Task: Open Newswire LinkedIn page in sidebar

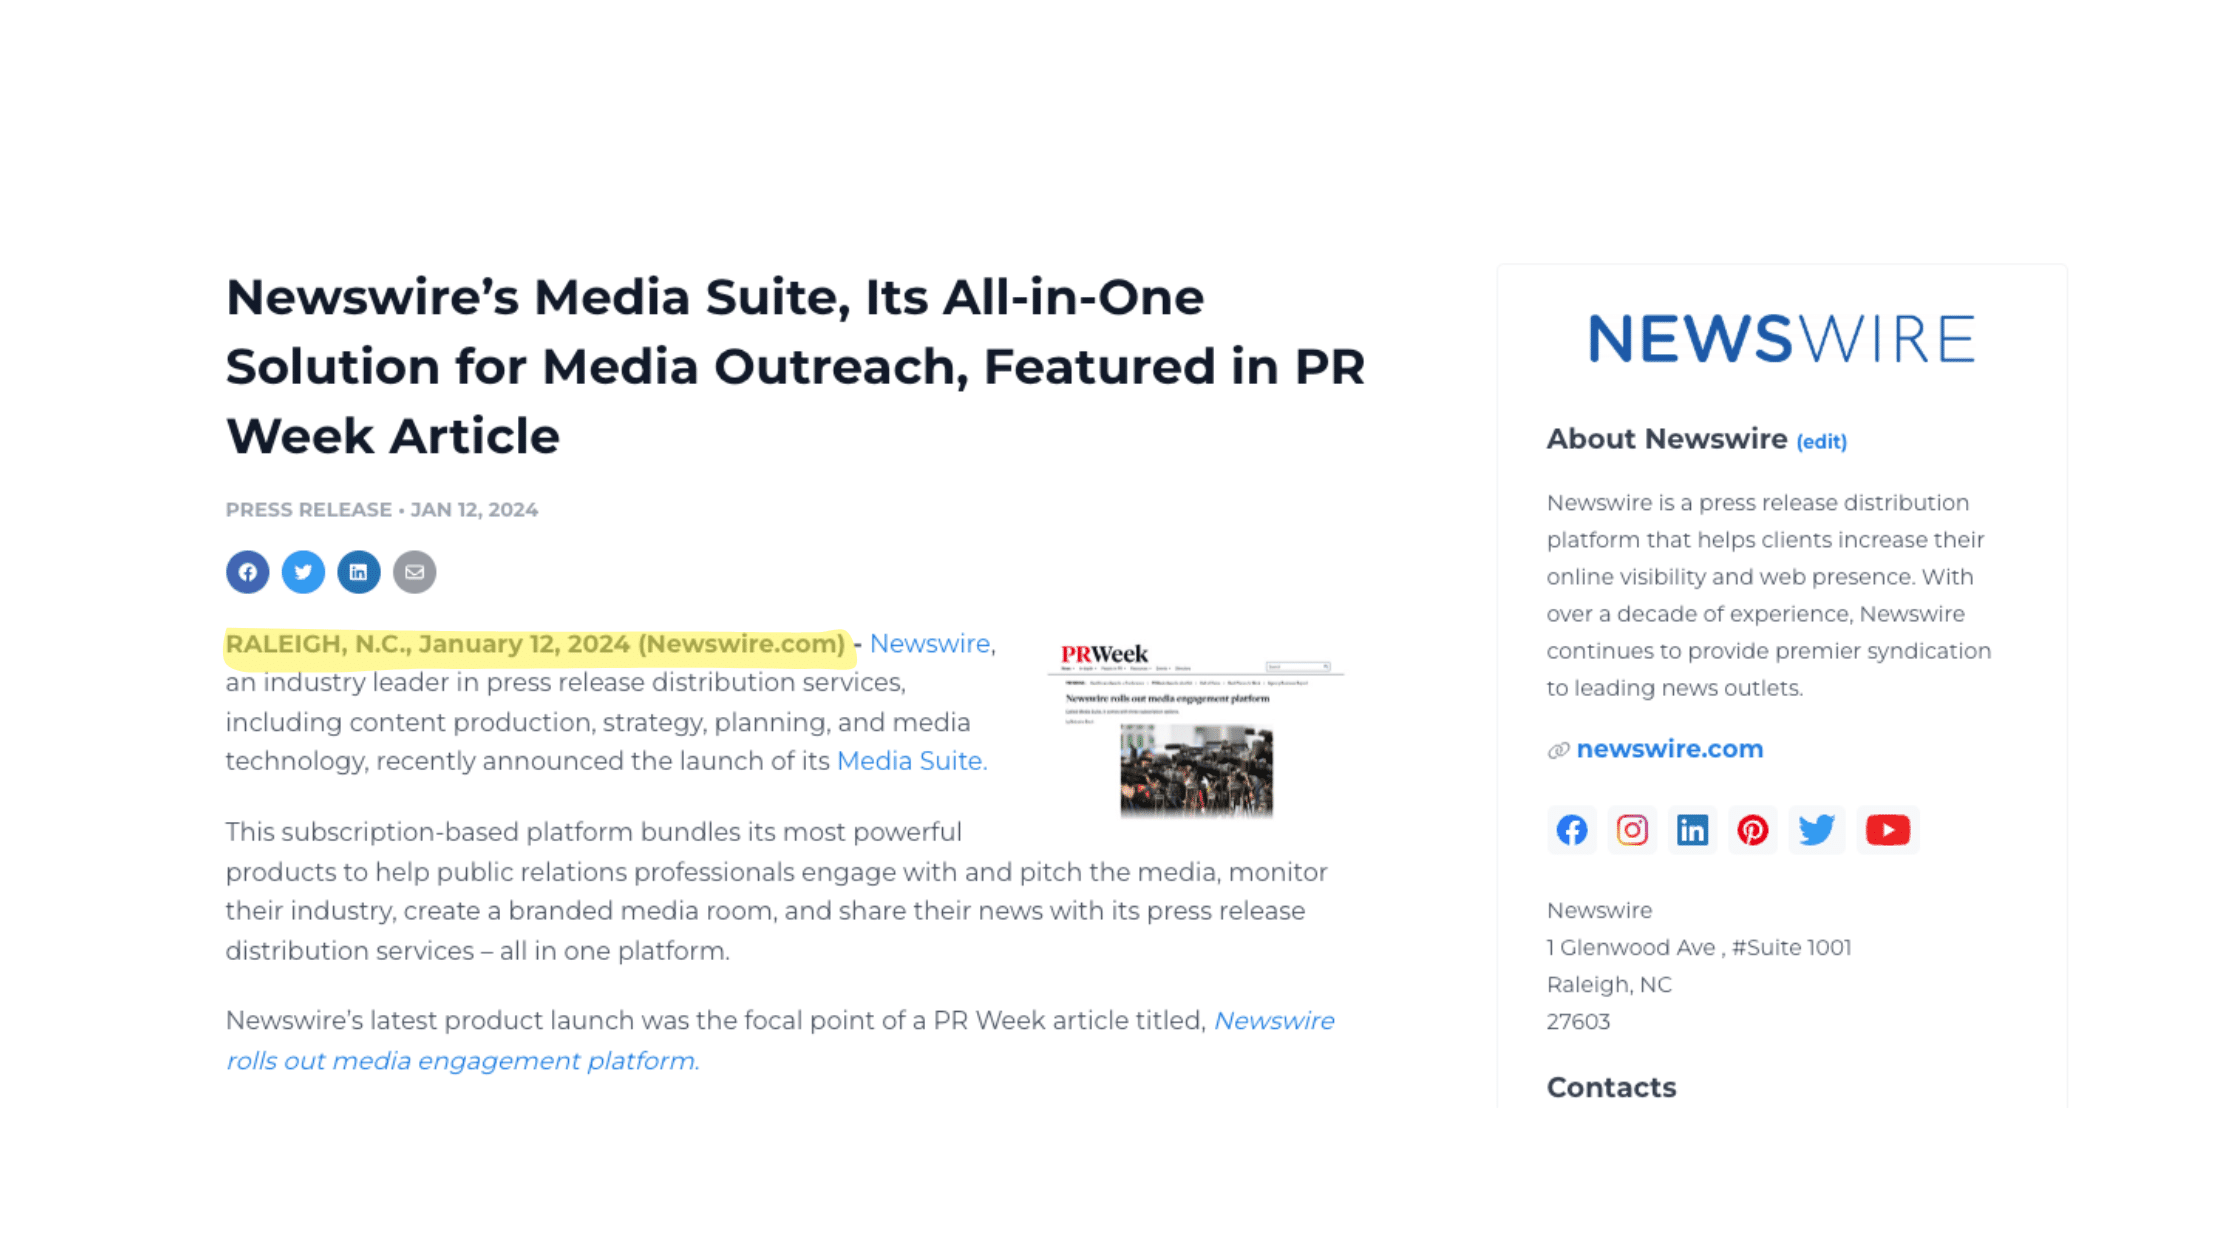Action: point(1692,830)
